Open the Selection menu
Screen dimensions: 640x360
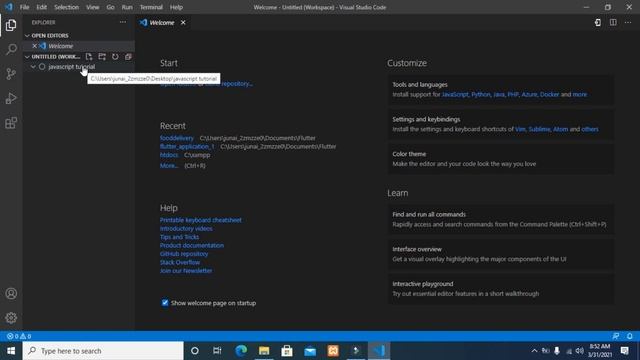click(x=66, y=7)
